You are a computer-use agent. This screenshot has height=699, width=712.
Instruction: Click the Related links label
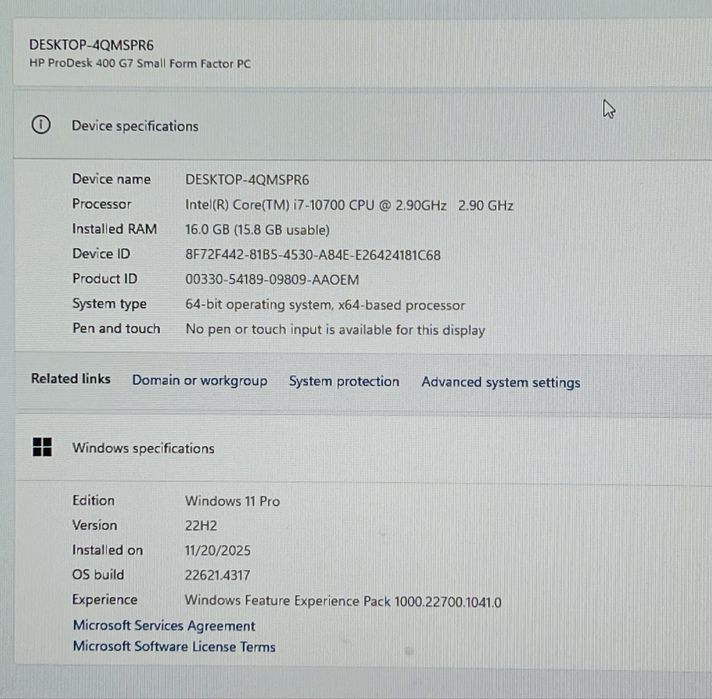coord(71,378)
